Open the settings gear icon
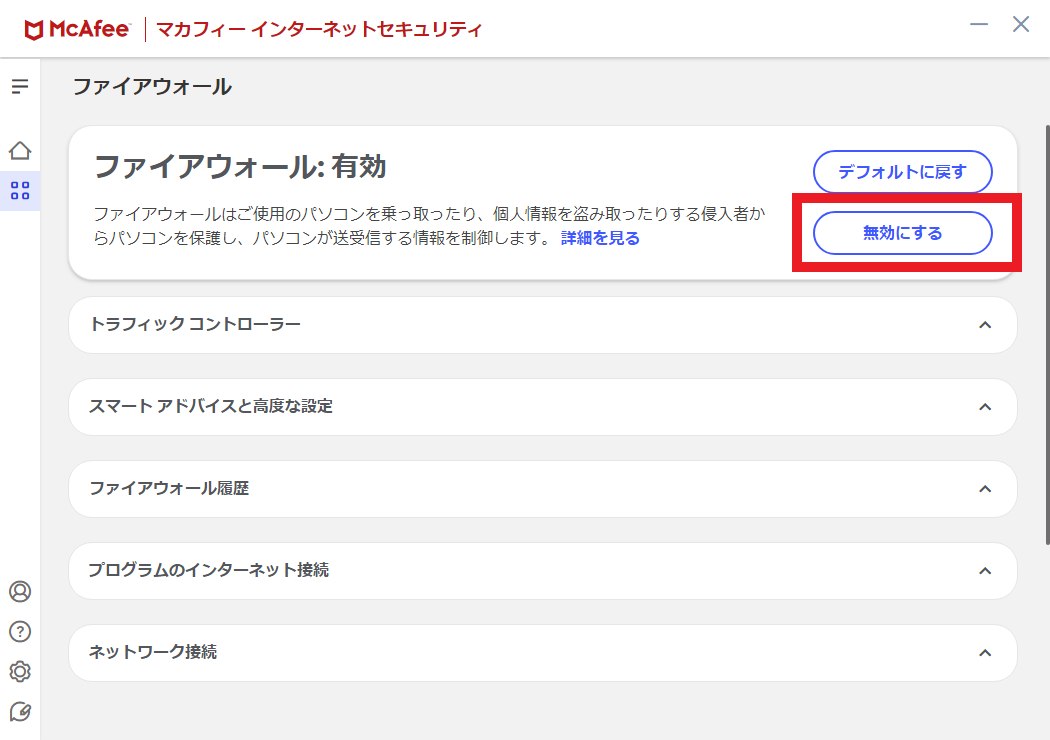This screenshot has height=740, width=1050. (20, 672)
